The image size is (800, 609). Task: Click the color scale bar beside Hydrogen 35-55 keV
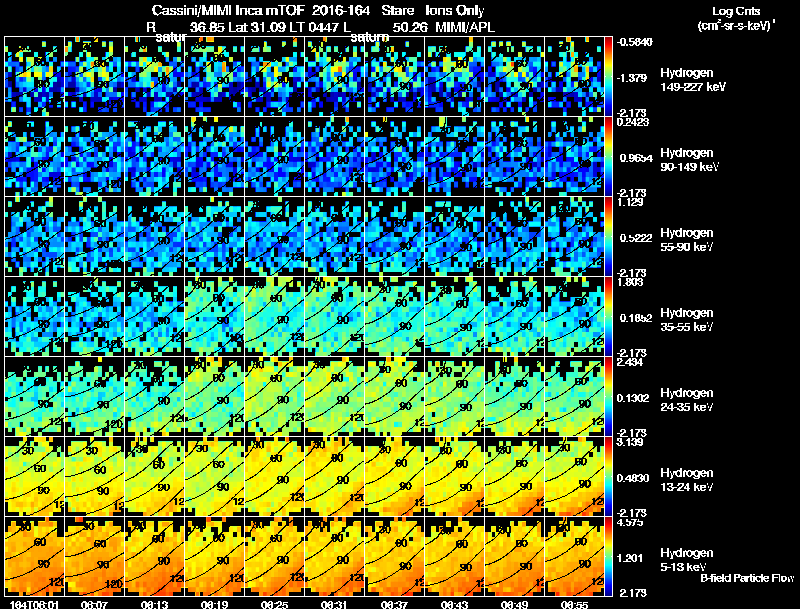[x=608, y=316]
